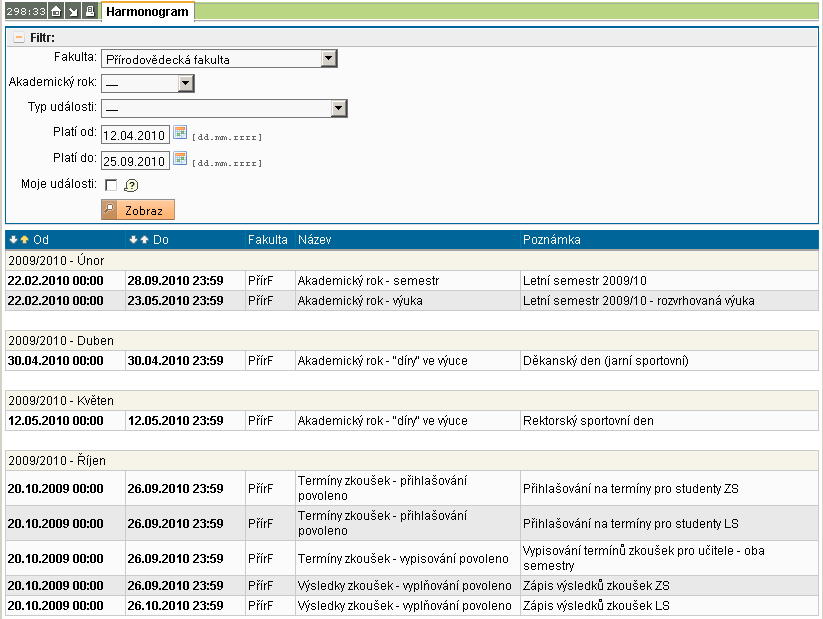The height and width of the screenshot is (619, 823).
Task: Focus the Platí do date field
Action: (135, 161)
